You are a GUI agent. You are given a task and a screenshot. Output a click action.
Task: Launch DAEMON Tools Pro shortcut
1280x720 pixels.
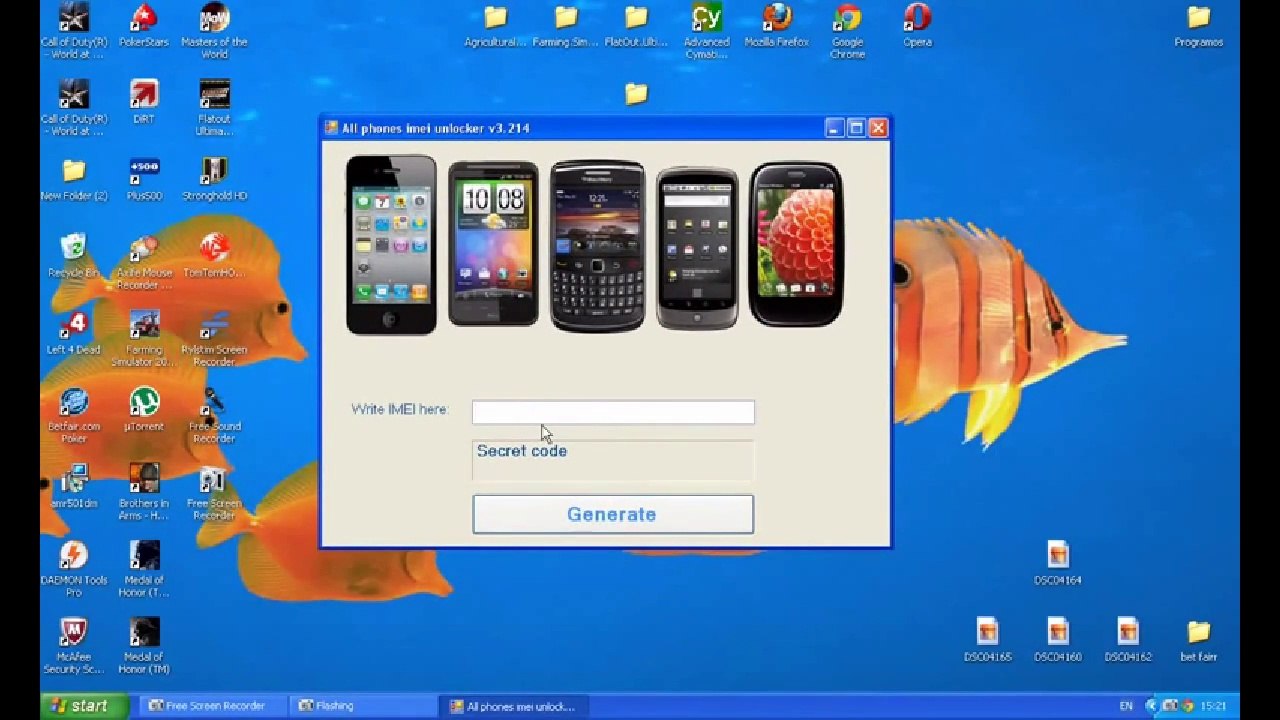pos(74,569)
